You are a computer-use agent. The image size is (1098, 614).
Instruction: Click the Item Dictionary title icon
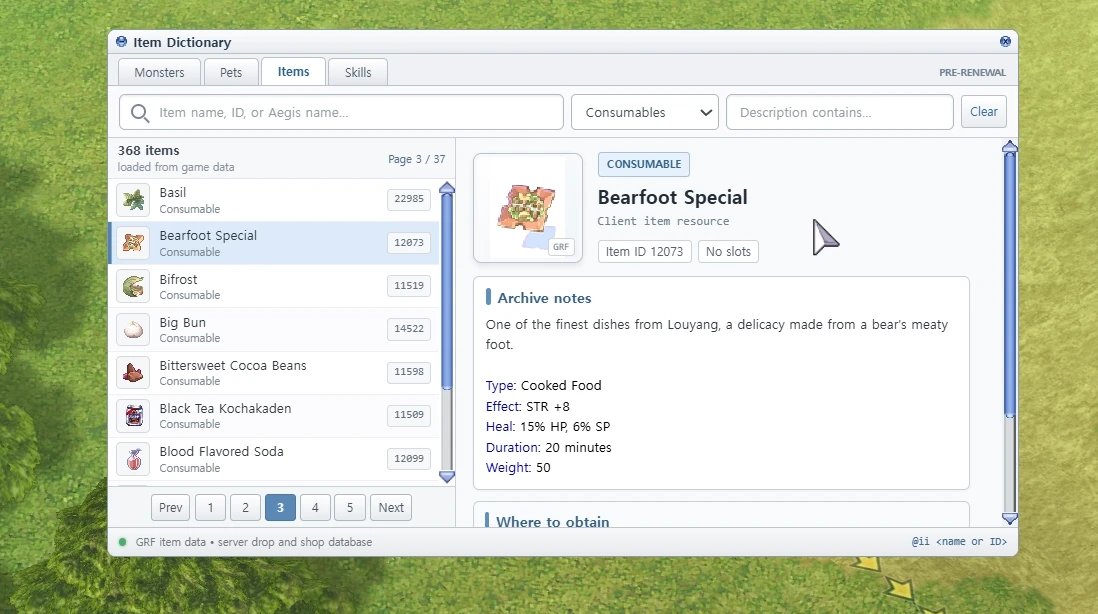tap(122, 42)
